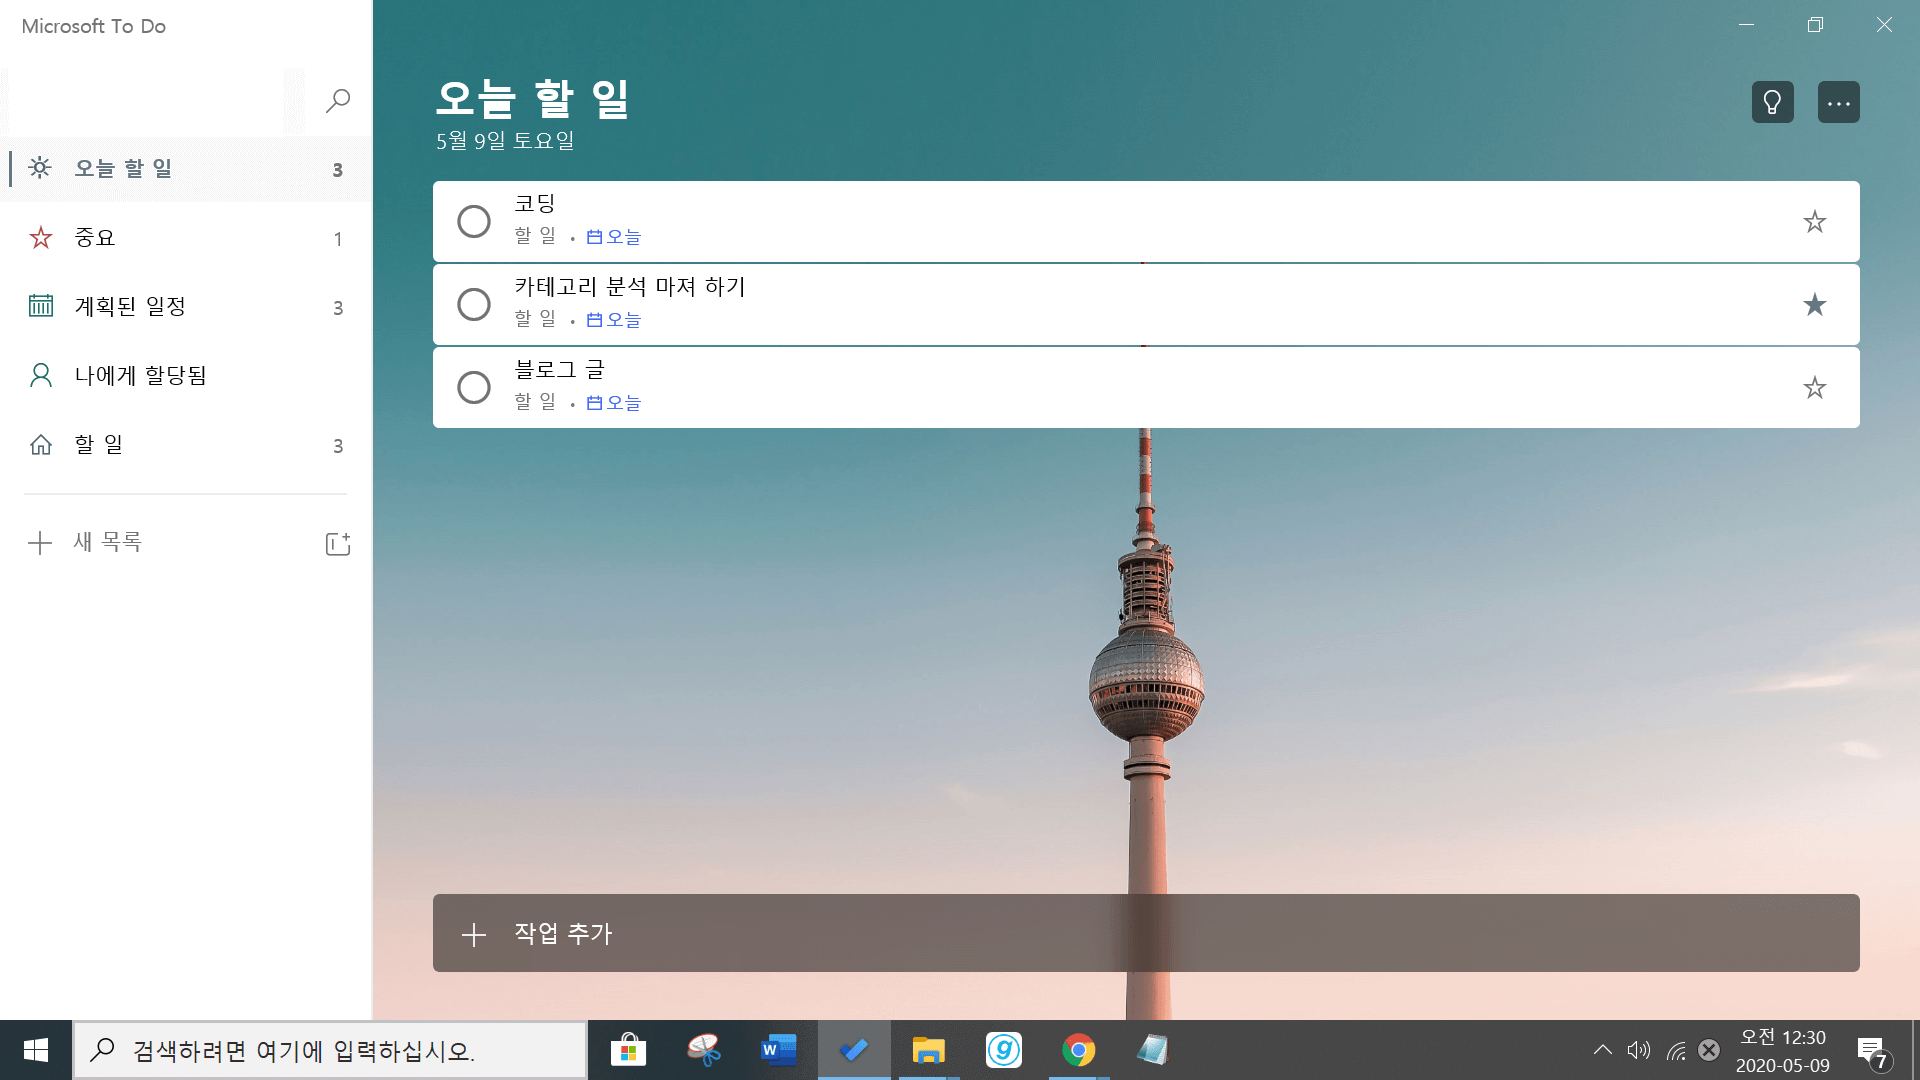Image resolution: width=1920 pixels, height=1080 pixels.
Task: Star the 블로그 글 task
Action: click(x=1814, y=387)
